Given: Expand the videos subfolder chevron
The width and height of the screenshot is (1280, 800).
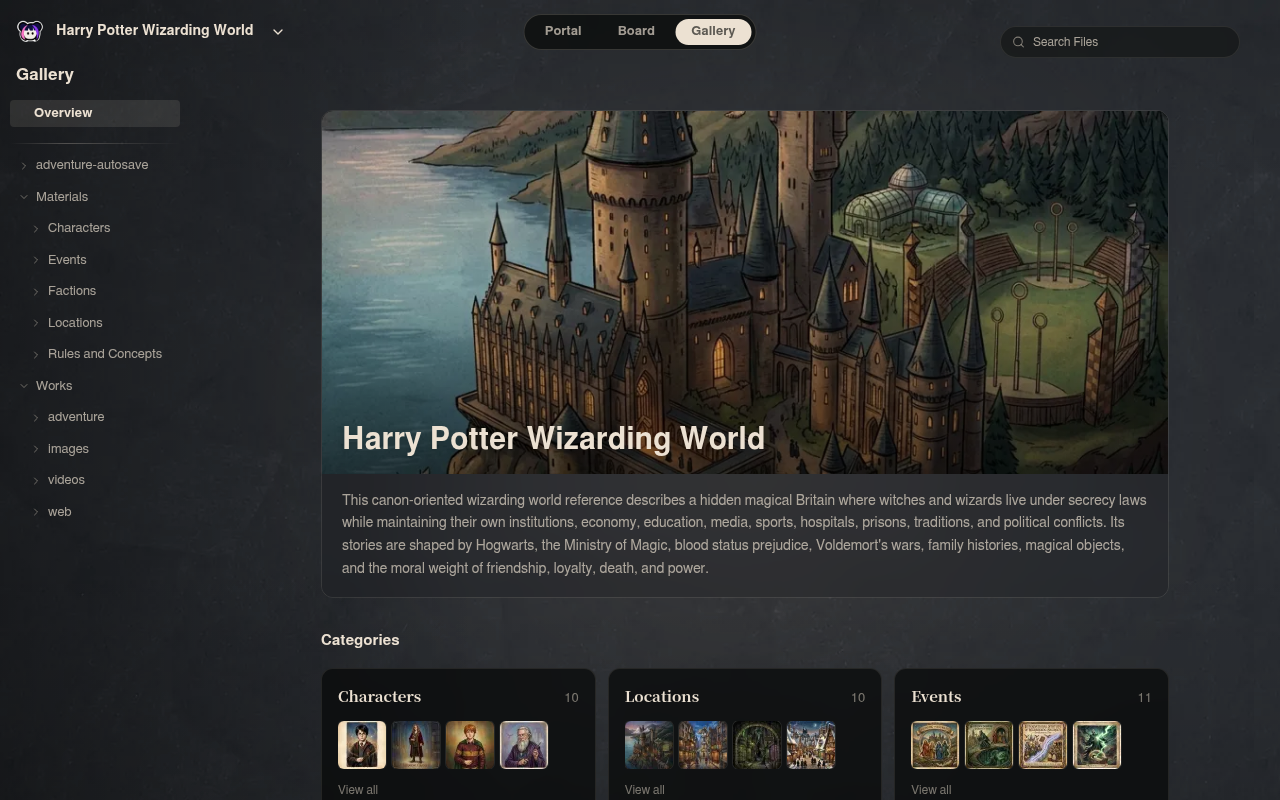Looking at the screenshot, I should point(36,480).
